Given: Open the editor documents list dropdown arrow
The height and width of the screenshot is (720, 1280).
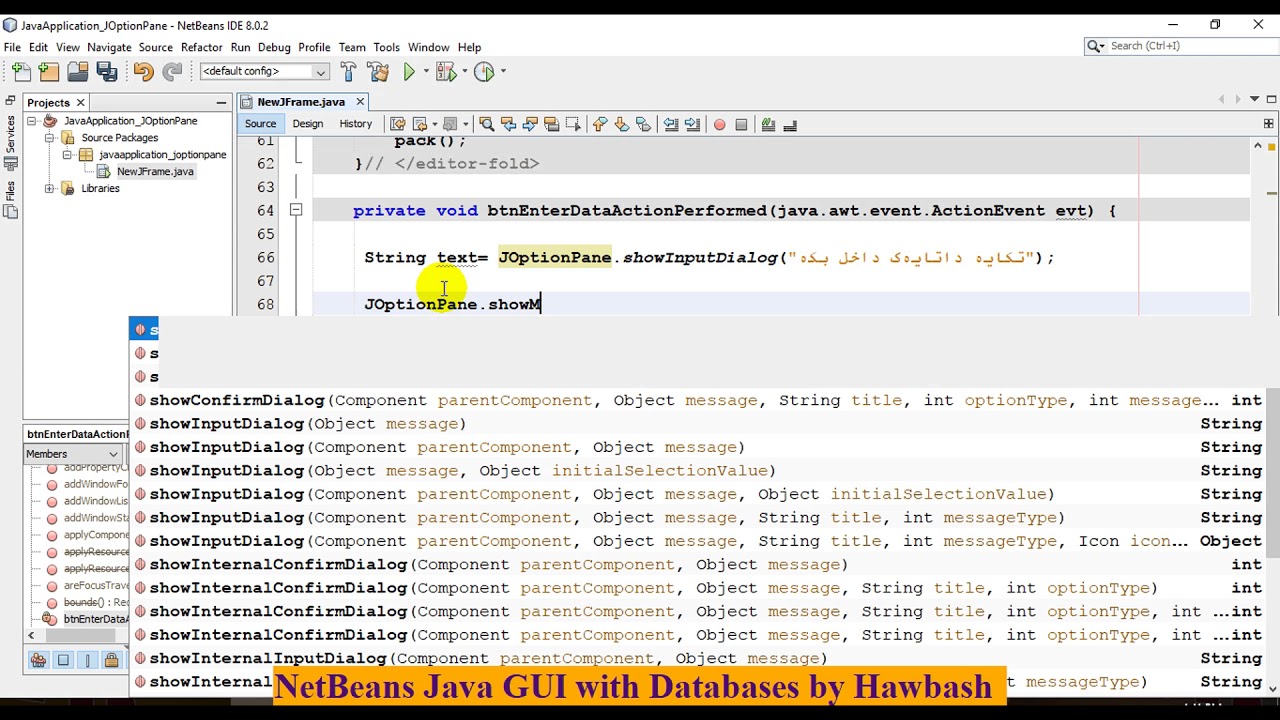Looking at the screenshot, I should (x=1254, y=100).
